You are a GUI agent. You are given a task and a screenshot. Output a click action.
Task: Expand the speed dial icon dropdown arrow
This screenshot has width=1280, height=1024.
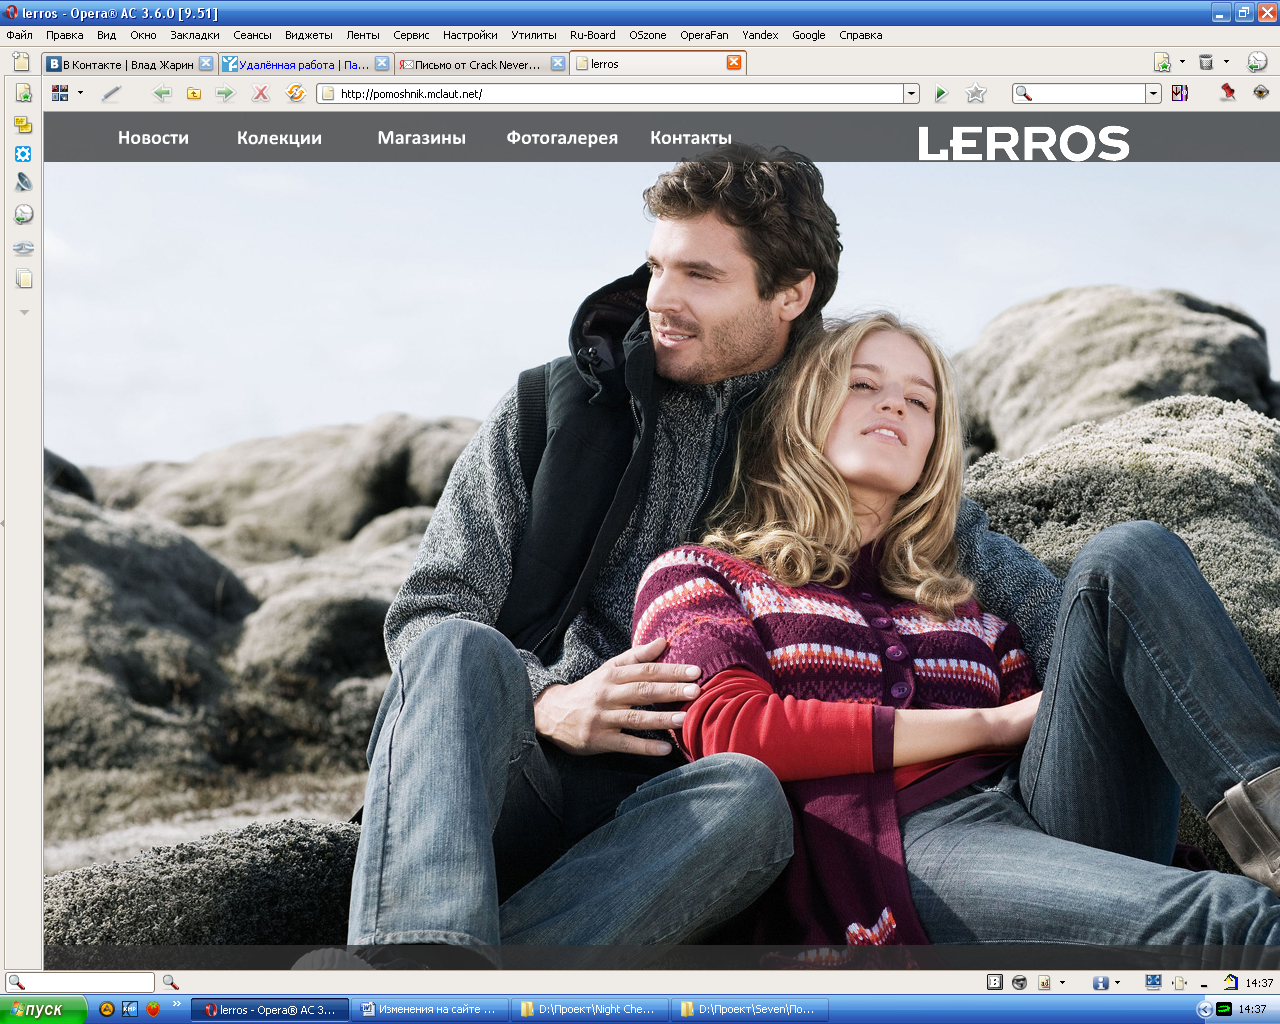click(80, 93)
